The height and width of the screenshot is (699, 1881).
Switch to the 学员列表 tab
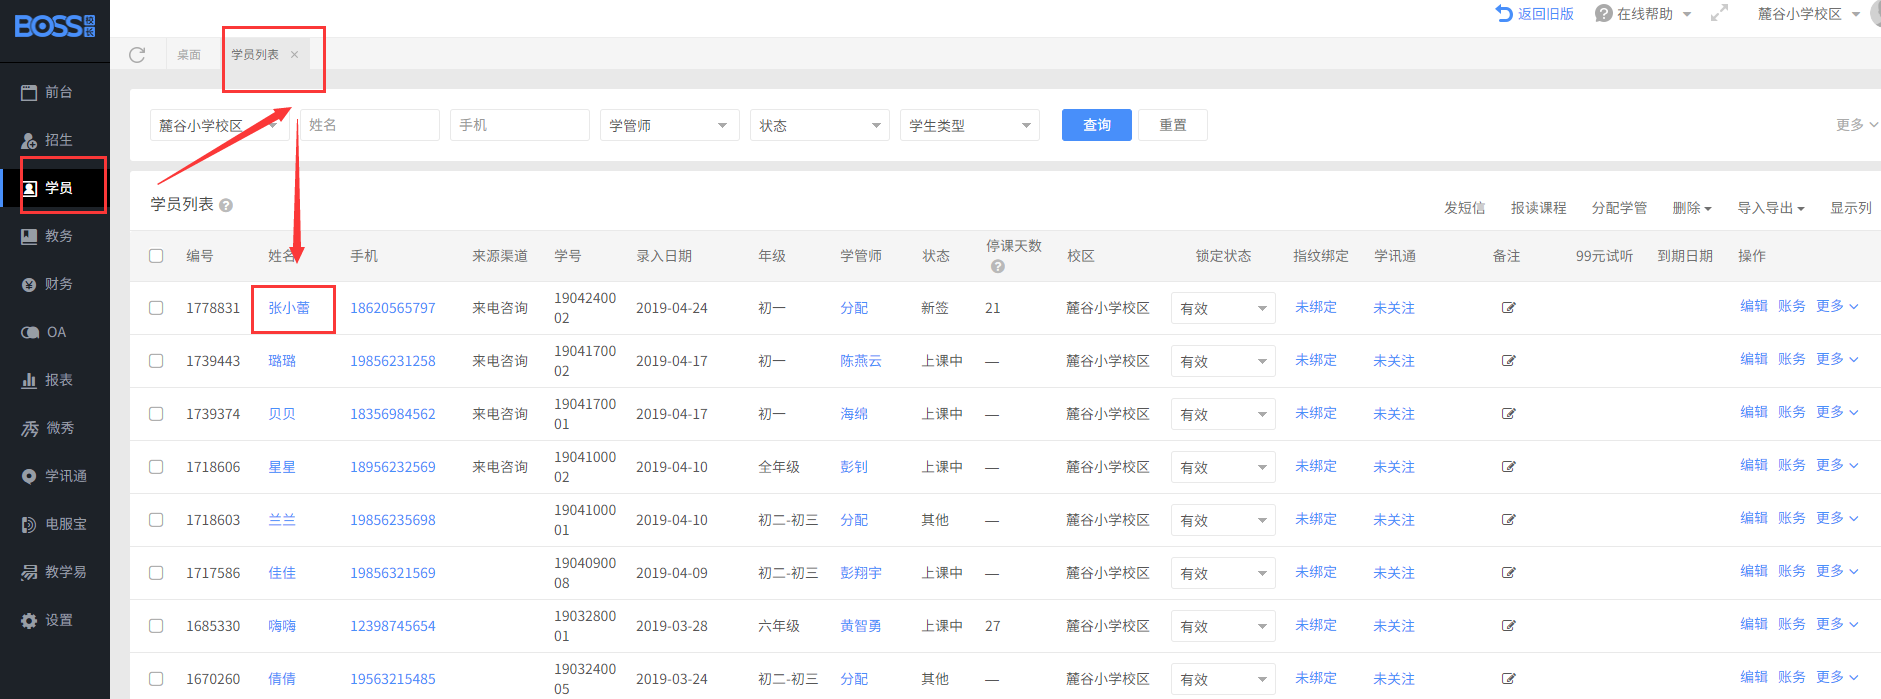(255, 55)
